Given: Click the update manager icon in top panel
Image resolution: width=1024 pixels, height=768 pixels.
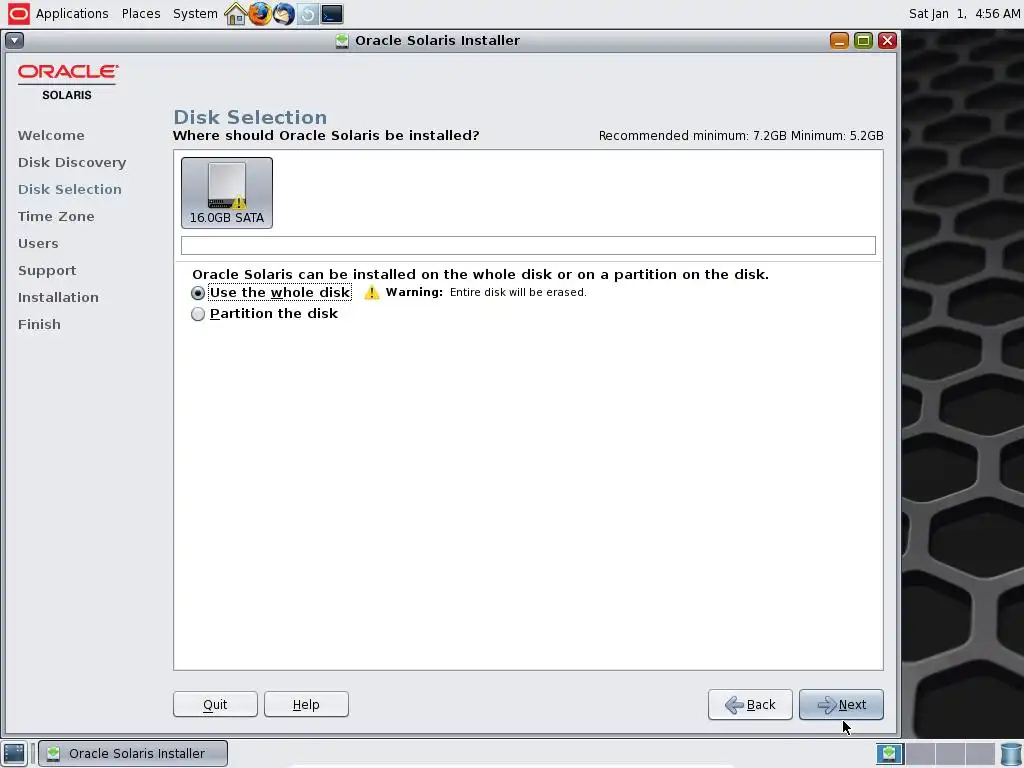Looking at the screenshot, I should click(308, 14).
